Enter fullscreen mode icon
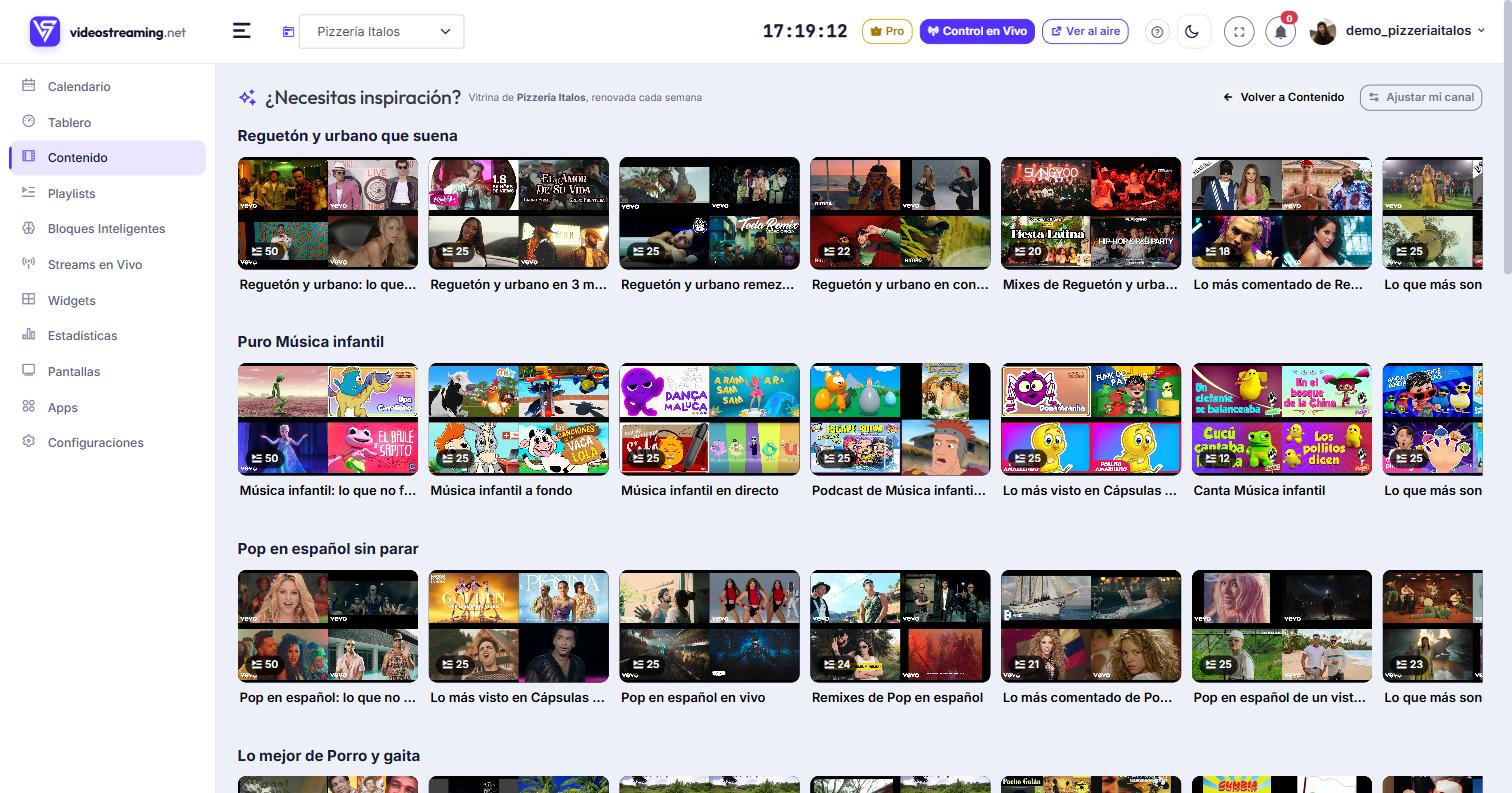 [x=1239, y=32]
